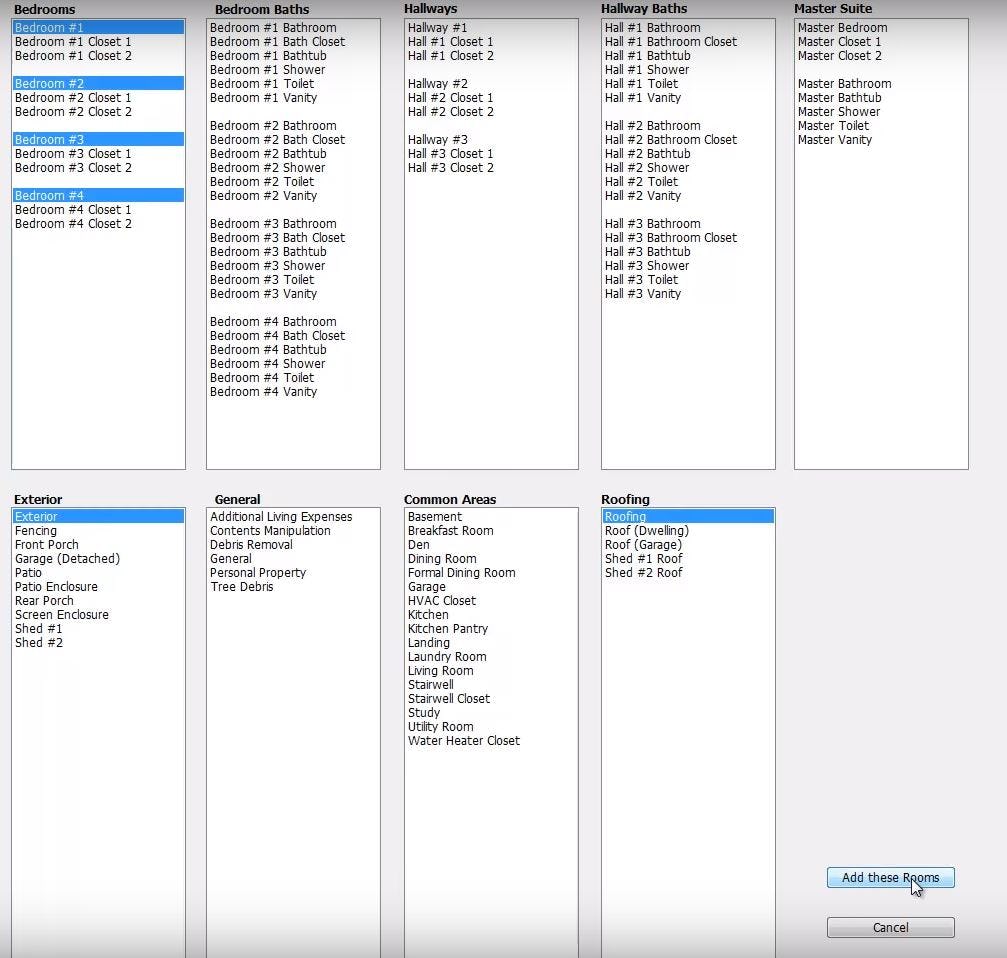Select Roof (Dwelling) in the Roofing list
Image resolution: width=1007 pixels, height=958 pixels.
pyautogui.click(x=644, y=530)
